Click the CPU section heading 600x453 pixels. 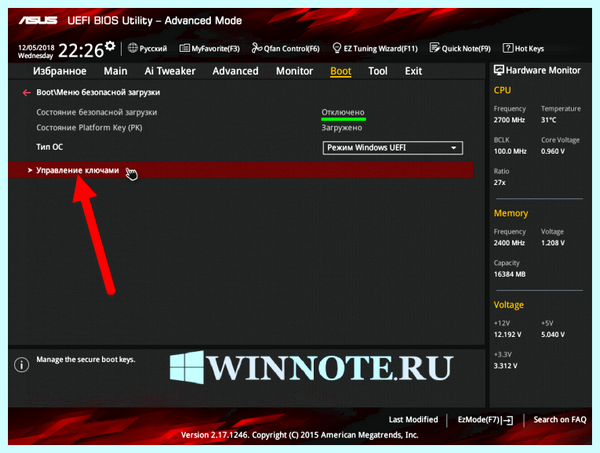(502, 90)
